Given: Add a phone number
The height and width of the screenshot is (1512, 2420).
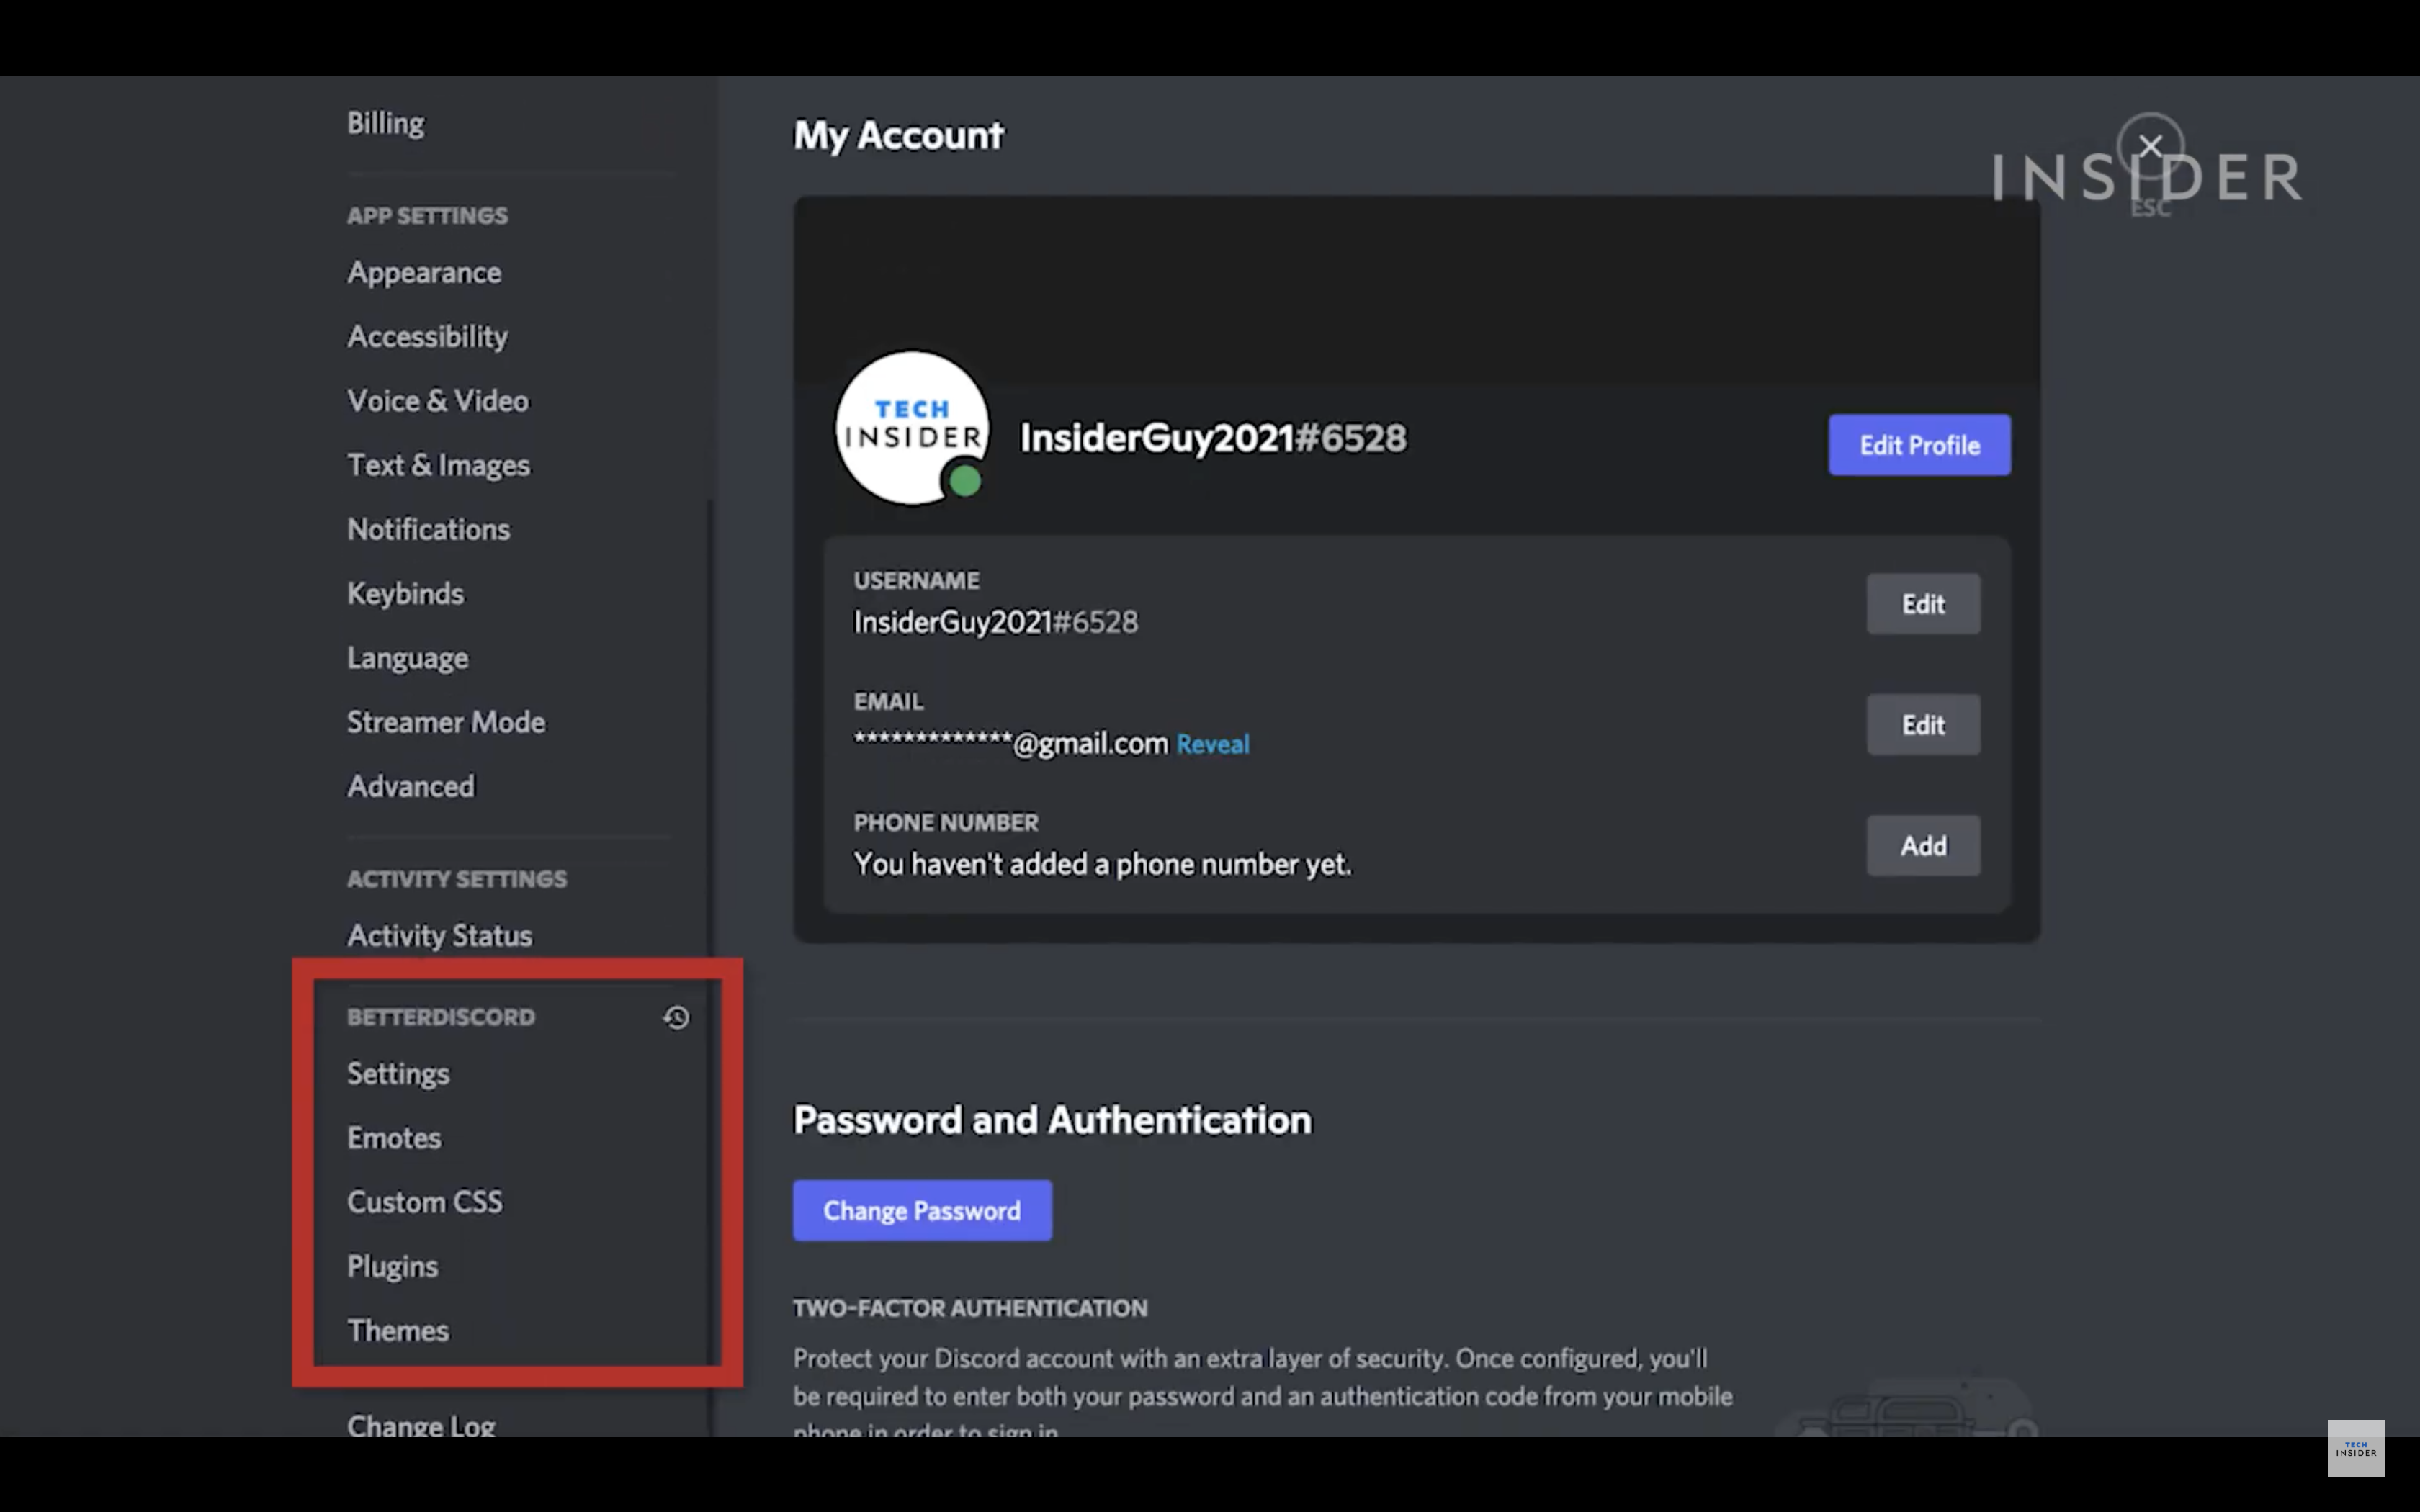Looking at the screenshot, I should (x=1922, y=846).
